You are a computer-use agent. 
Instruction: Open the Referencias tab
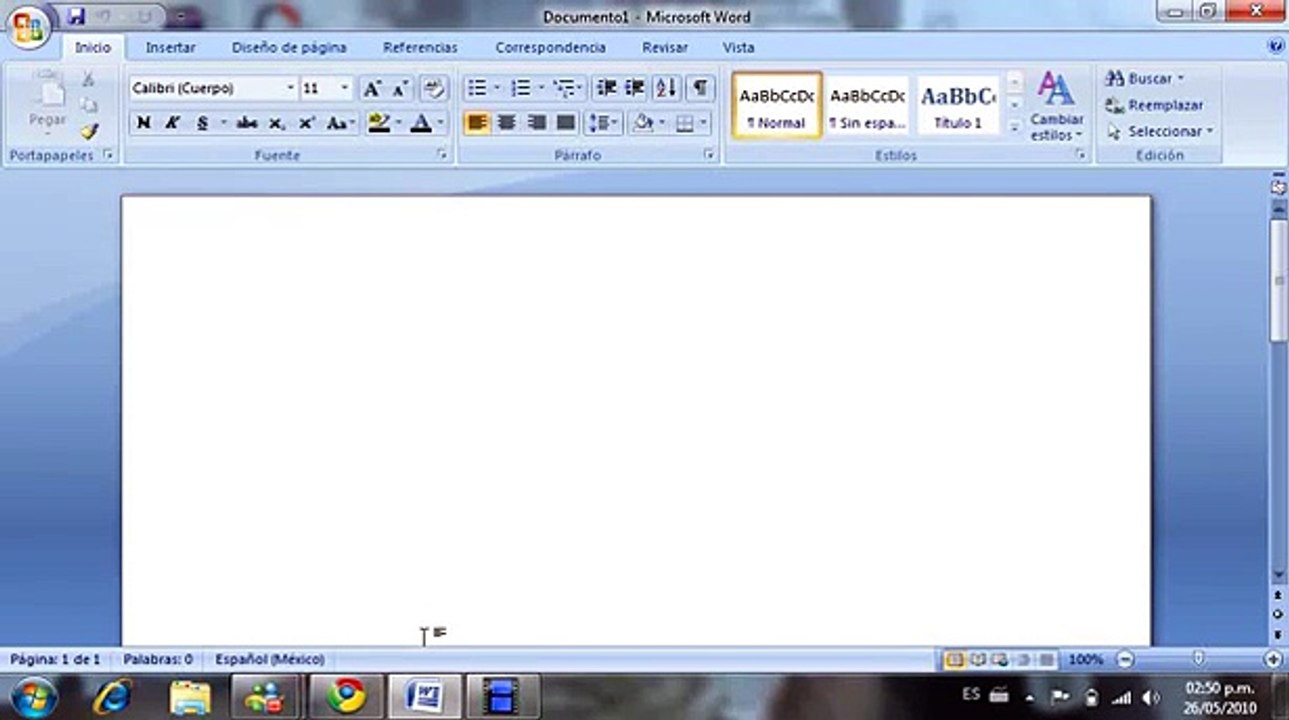point(420,47)
